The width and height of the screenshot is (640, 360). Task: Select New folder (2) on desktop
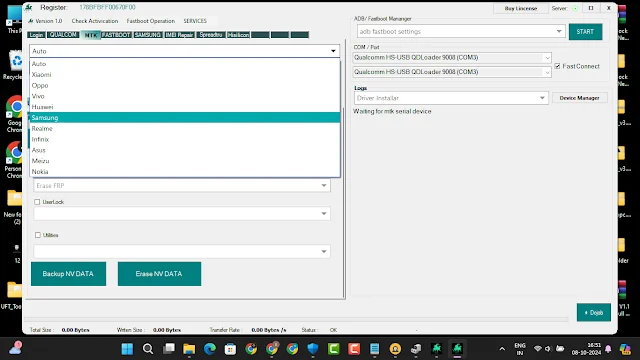pyautogui.click(x=15, y=207)
